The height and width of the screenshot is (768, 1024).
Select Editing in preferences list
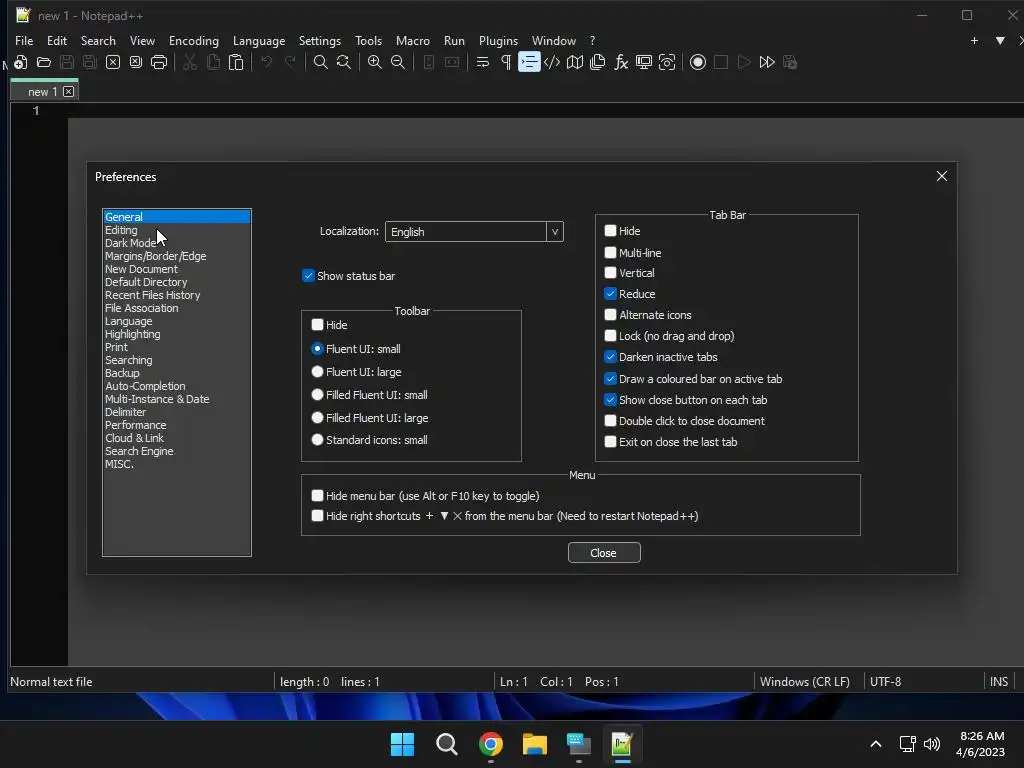121,230
